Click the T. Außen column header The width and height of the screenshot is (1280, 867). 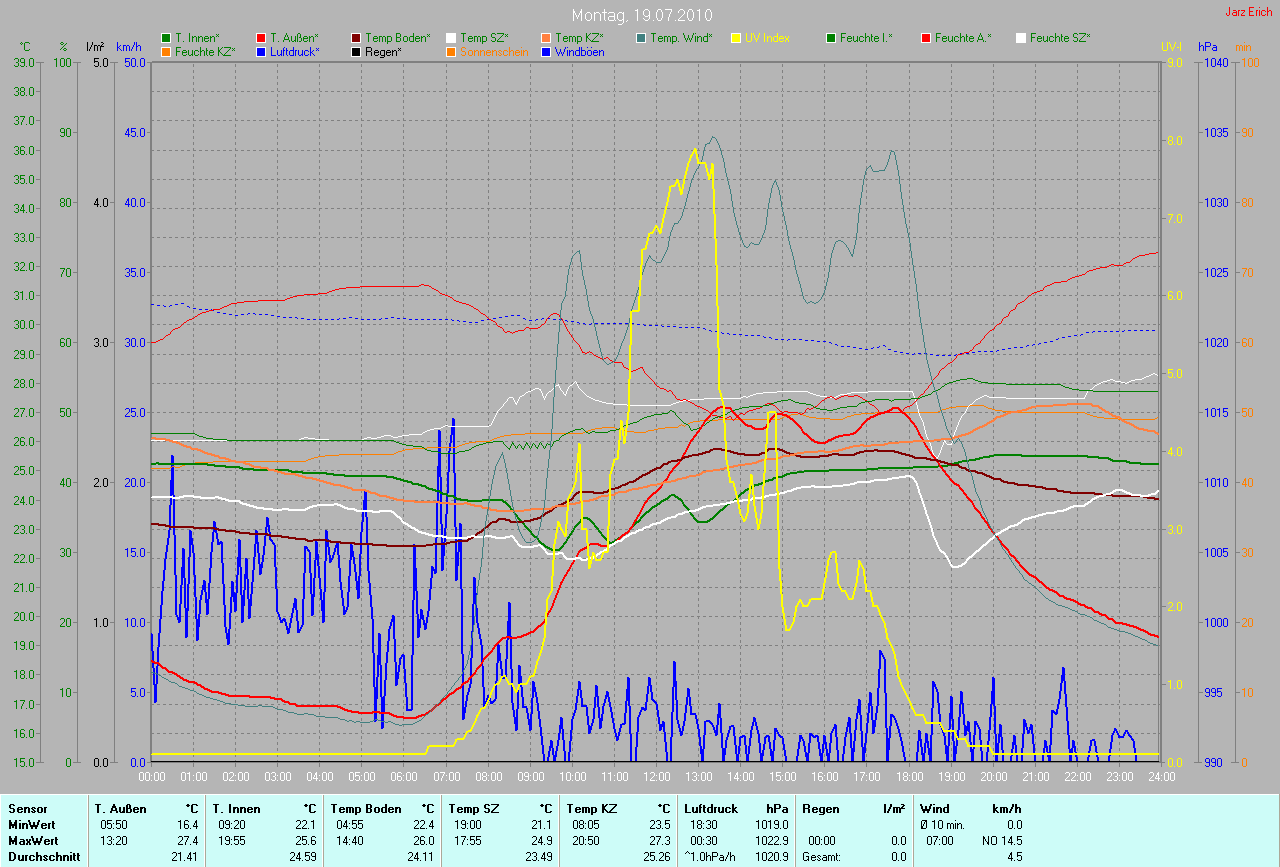[x=120, y=809]
